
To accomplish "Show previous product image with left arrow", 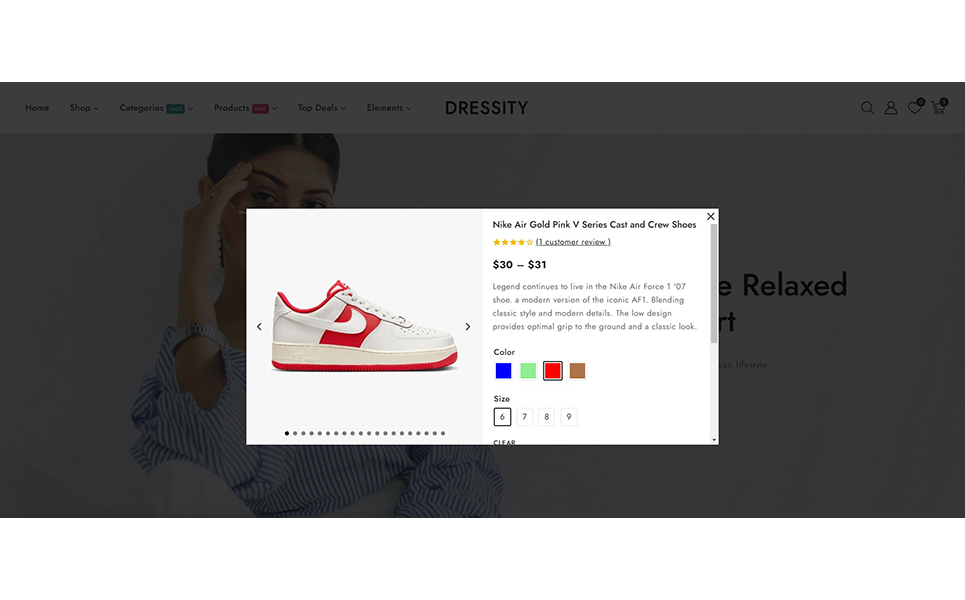I will [259, 327].
